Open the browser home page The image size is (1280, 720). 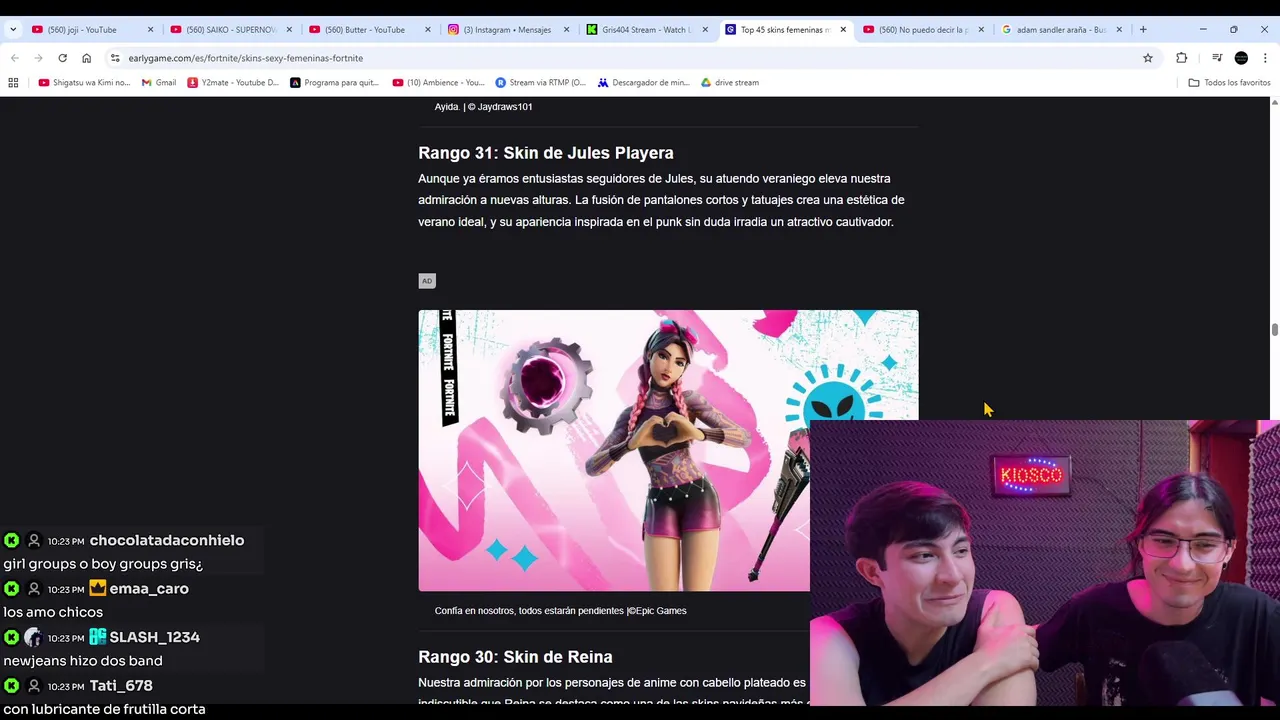[x=87, y=58]
